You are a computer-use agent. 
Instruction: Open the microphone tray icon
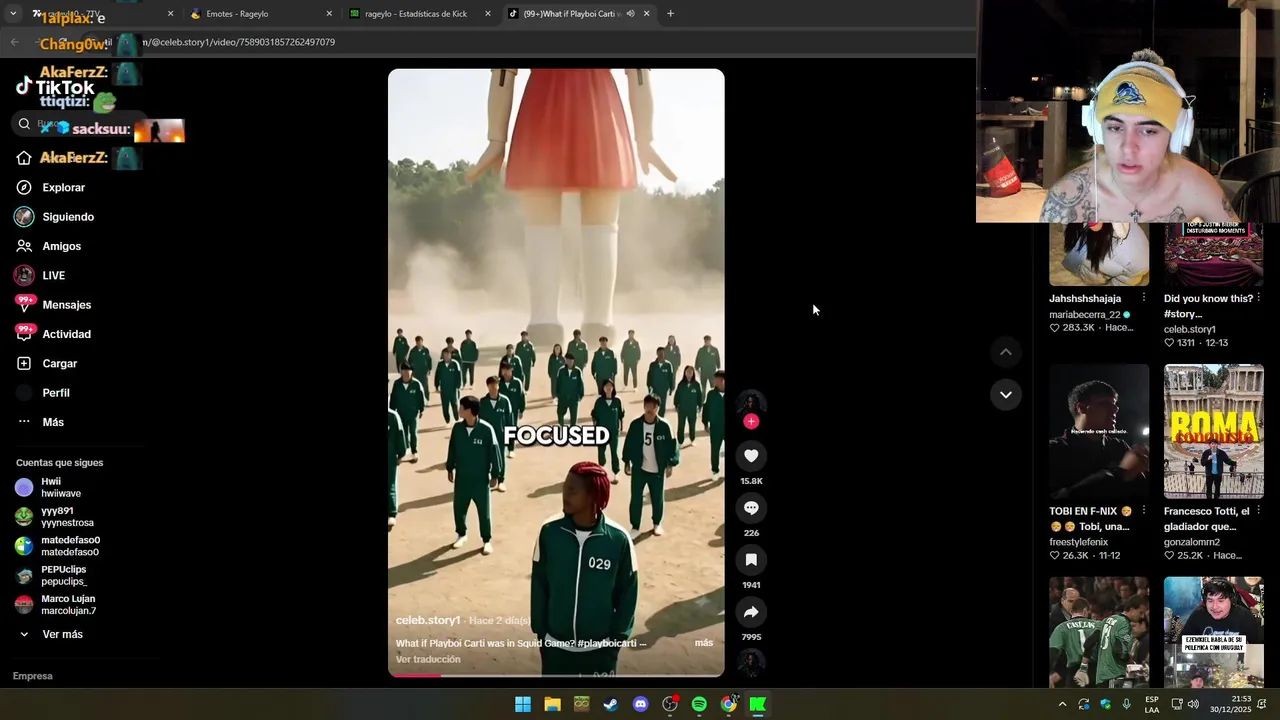point(1127,704)
